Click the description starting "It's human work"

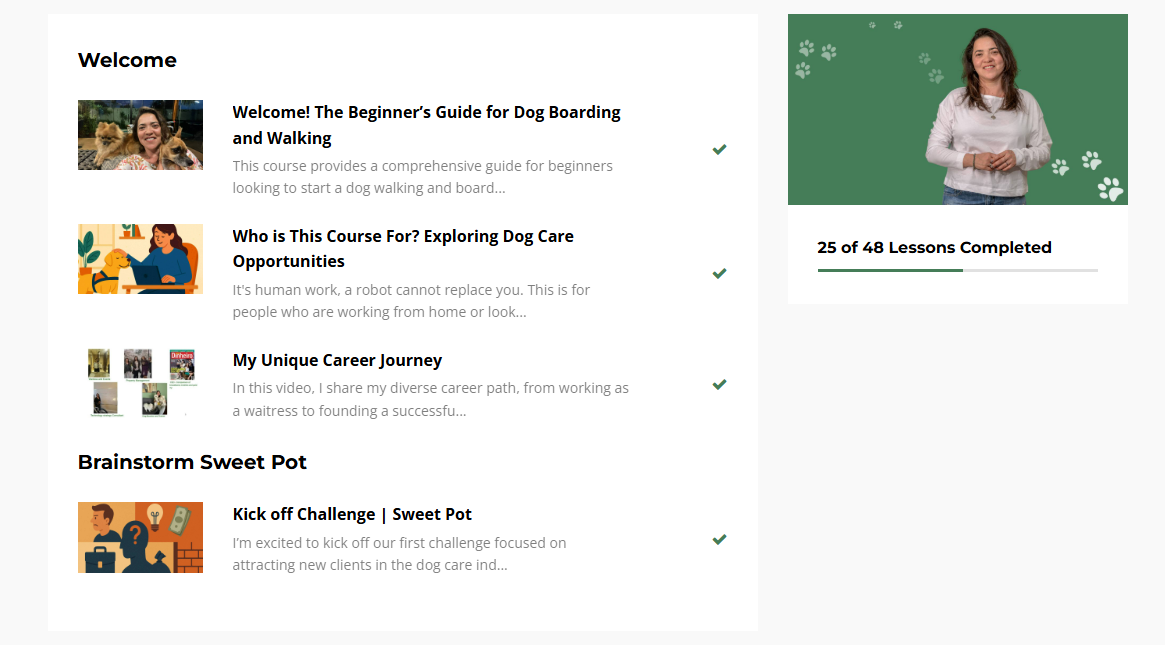411,301
